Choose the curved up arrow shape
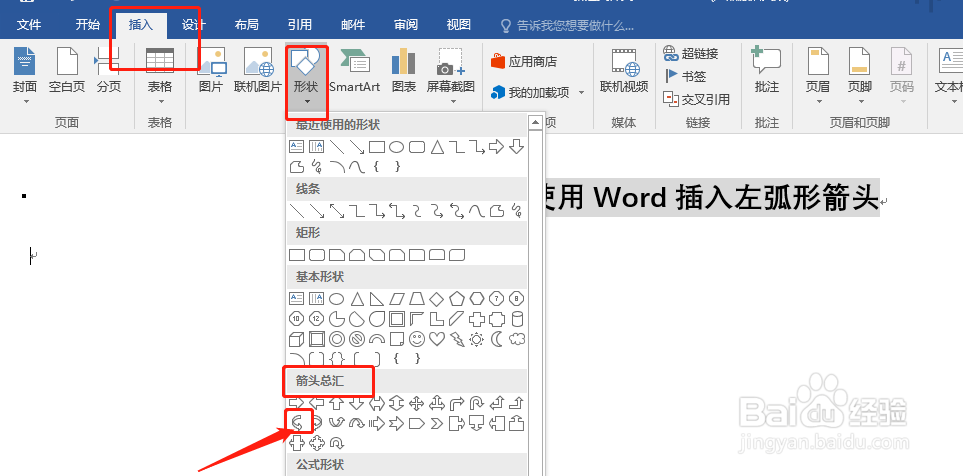The width and height of the screenshot is (963, 476). click(x=337, y=423)
